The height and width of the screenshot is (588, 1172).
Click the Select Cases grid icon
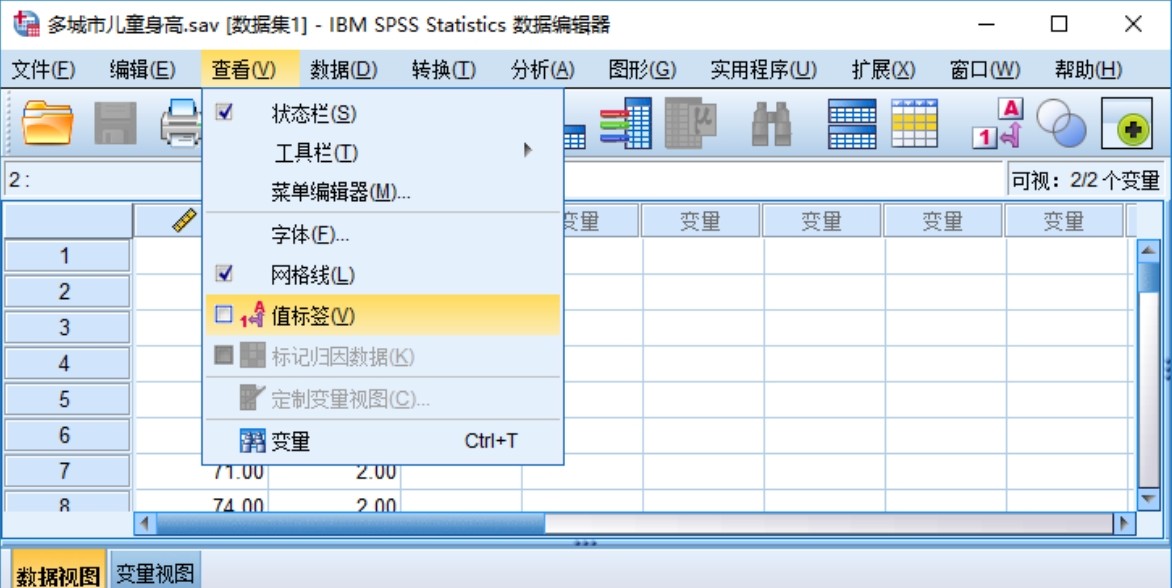(x=915, y=123)
